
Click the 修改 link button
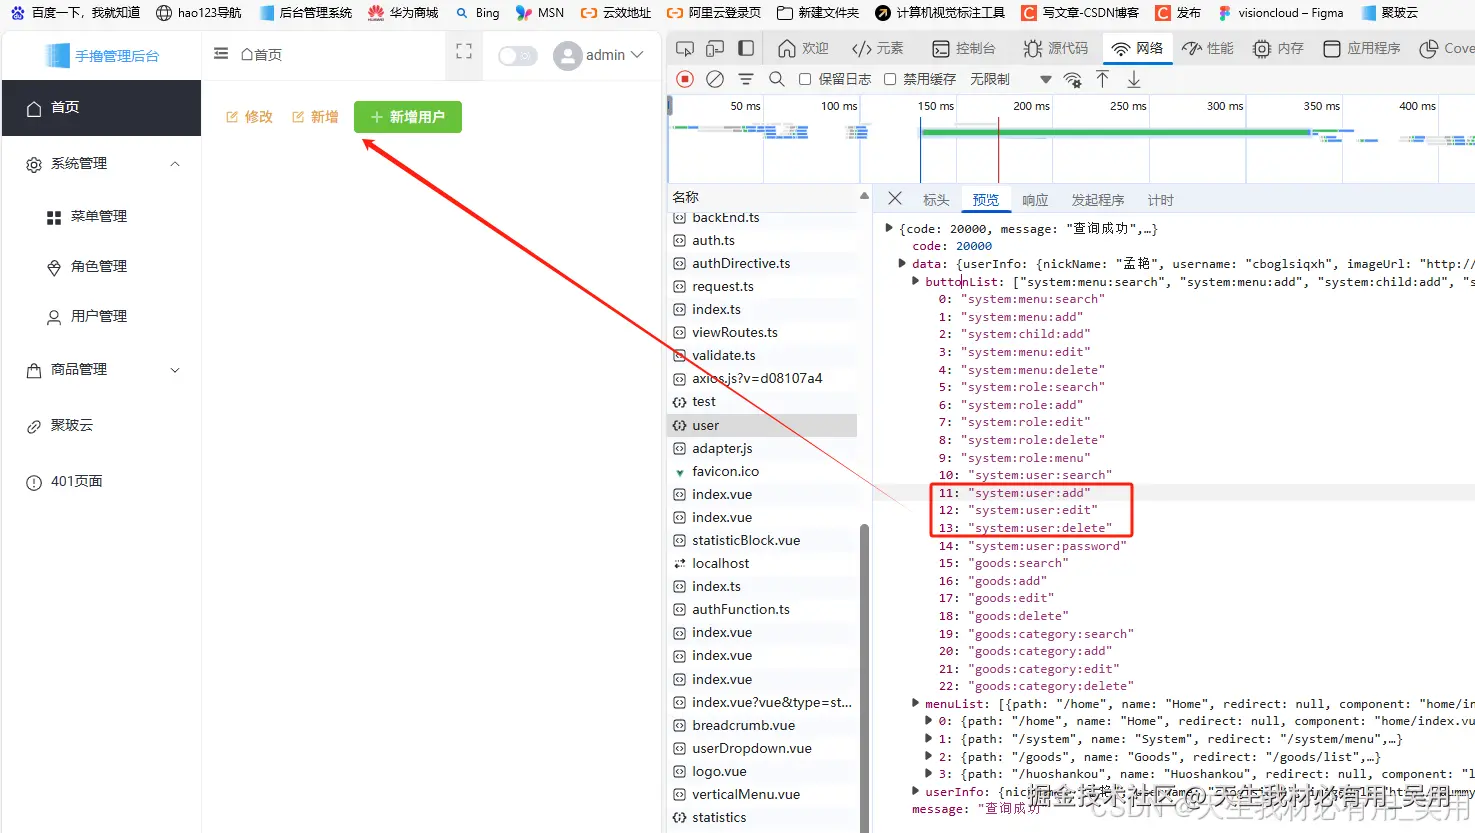tap(249, 117)
